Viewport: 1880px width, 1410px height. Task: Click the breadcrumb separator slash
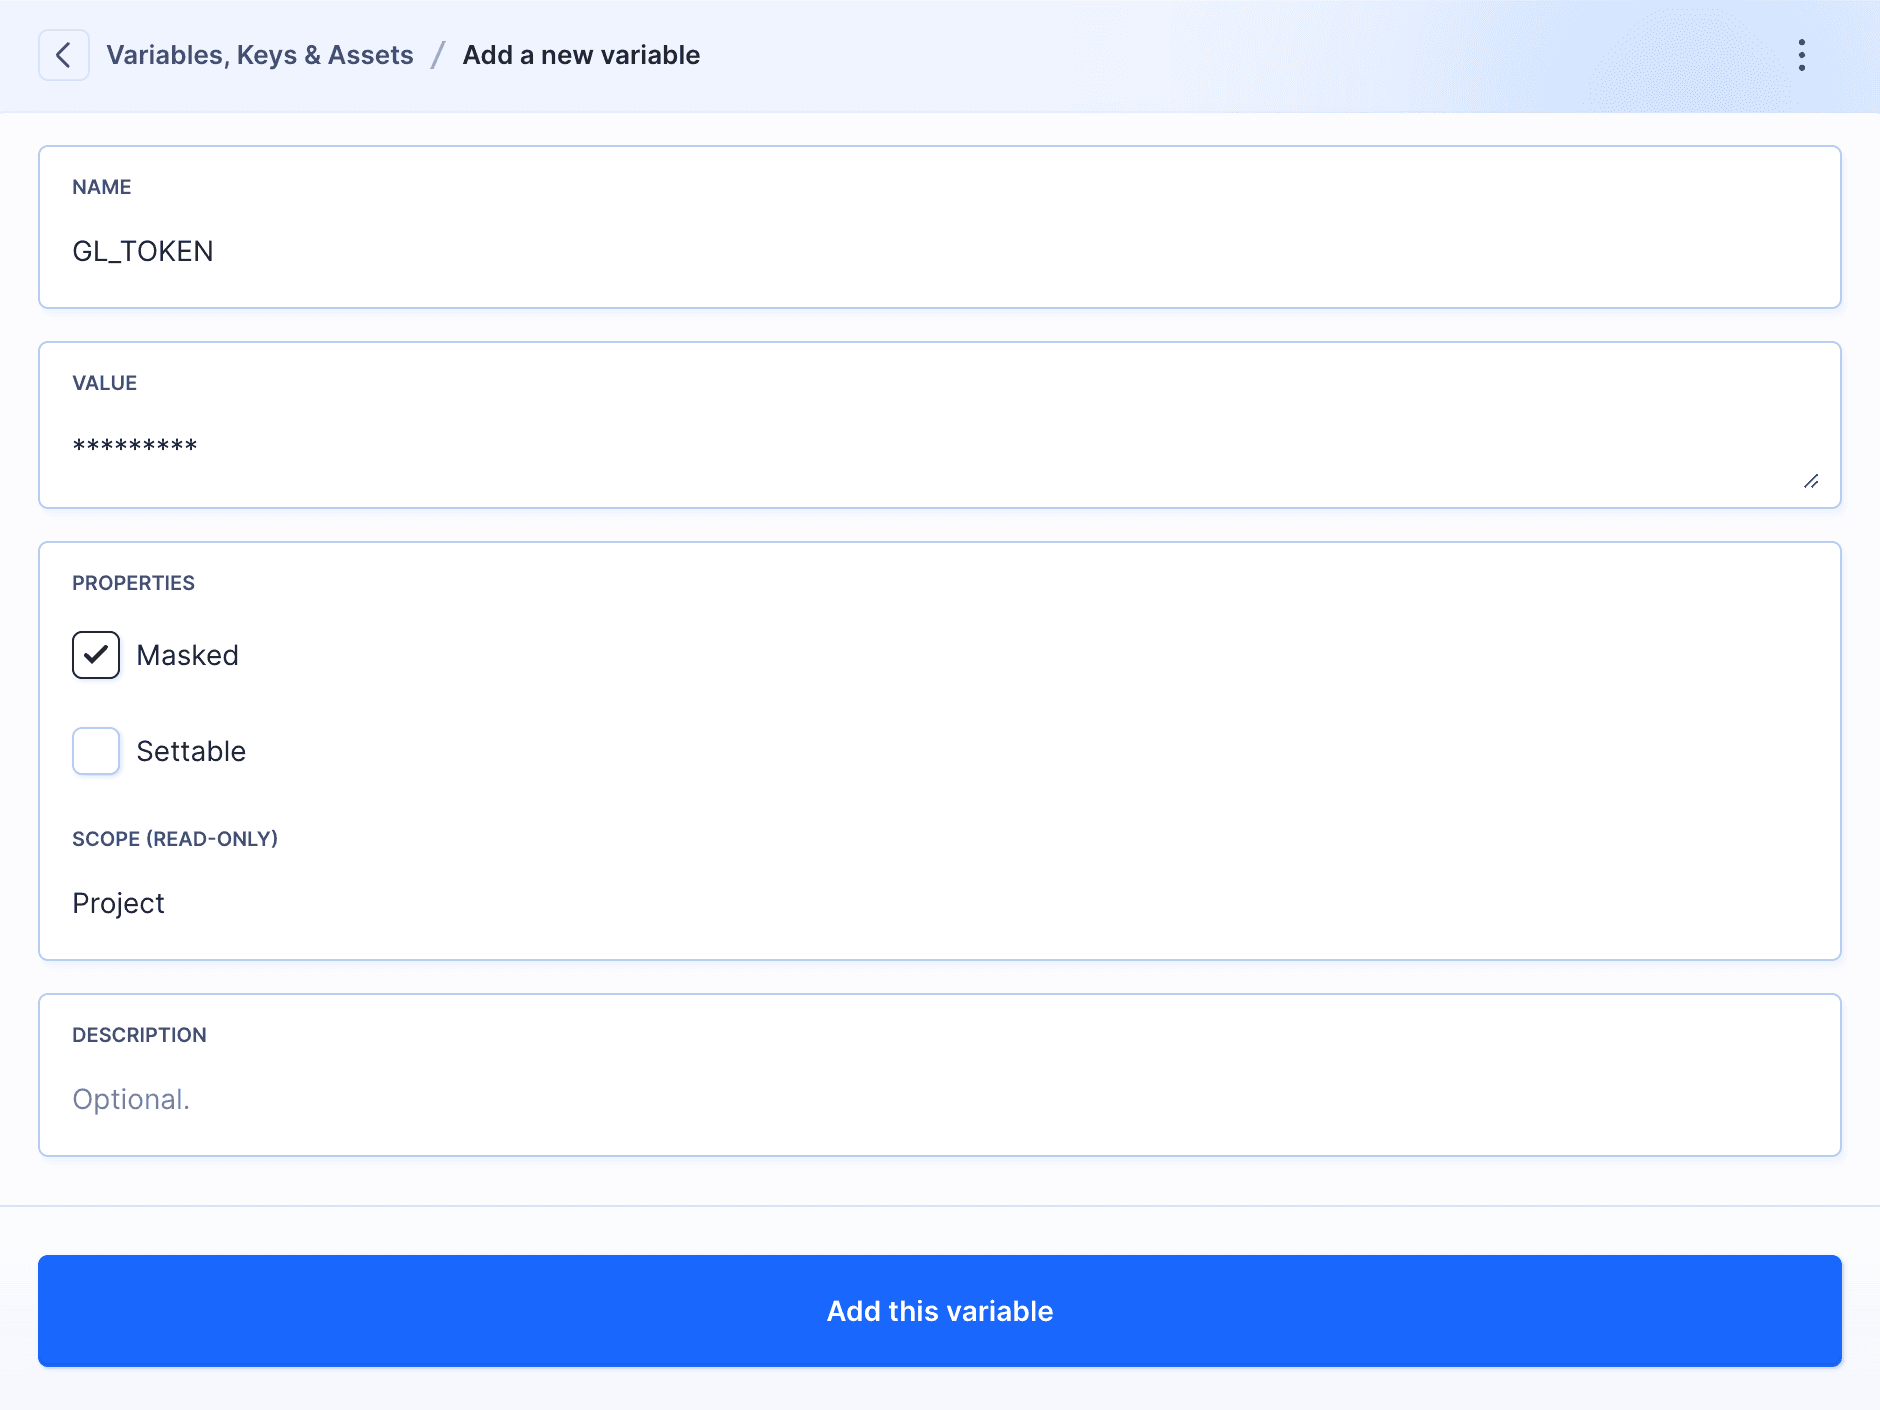tap(437, 54)
